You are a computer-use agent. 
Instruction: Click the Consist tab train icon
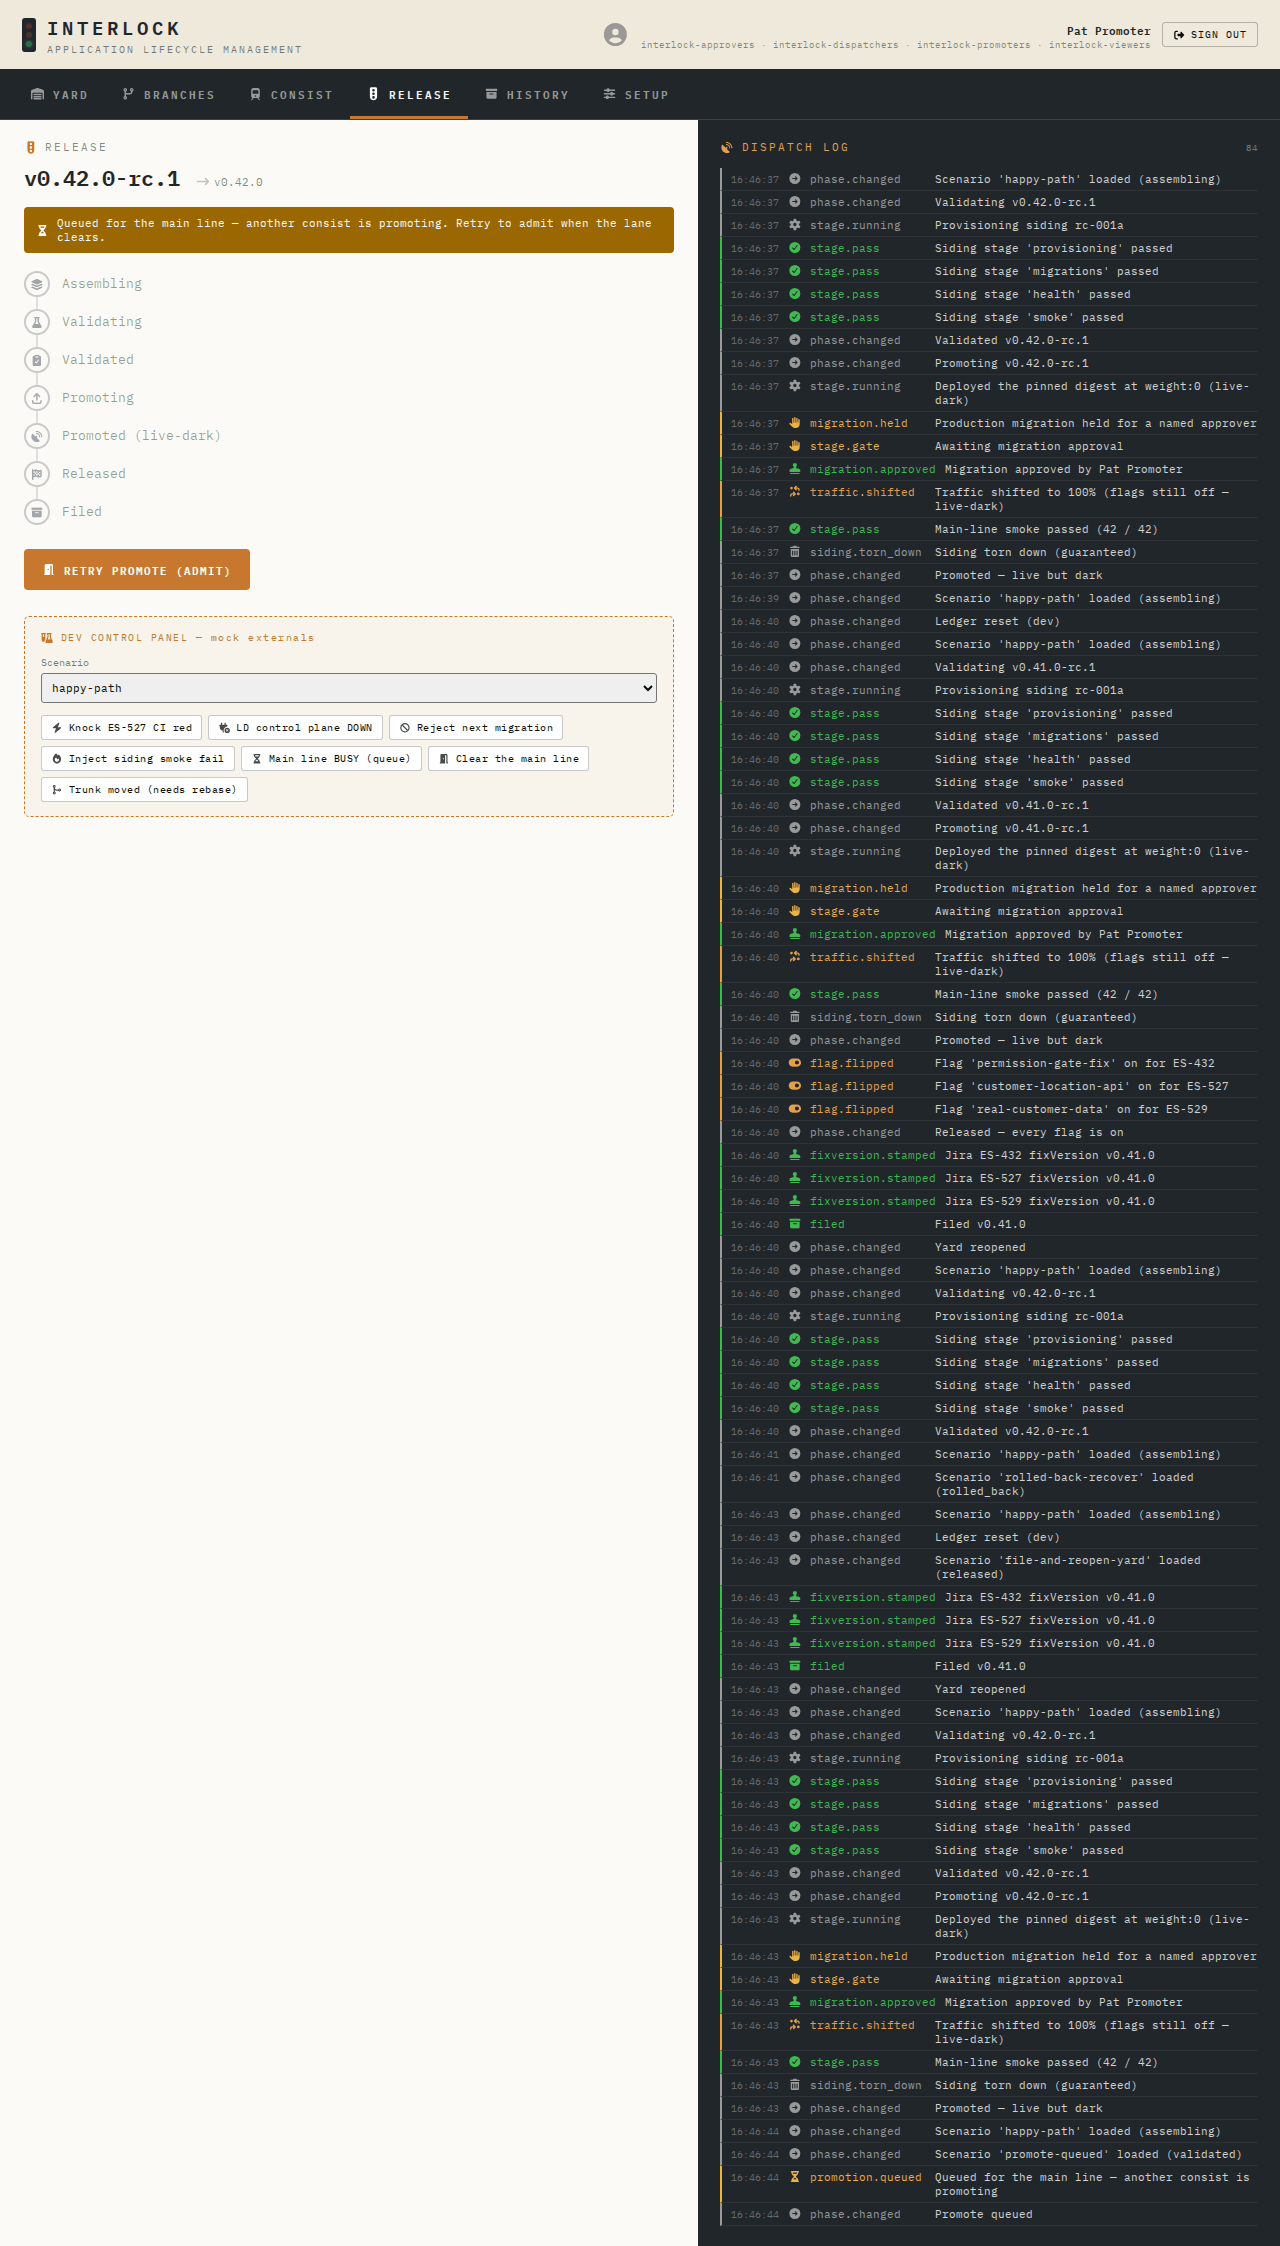[255, 94]
